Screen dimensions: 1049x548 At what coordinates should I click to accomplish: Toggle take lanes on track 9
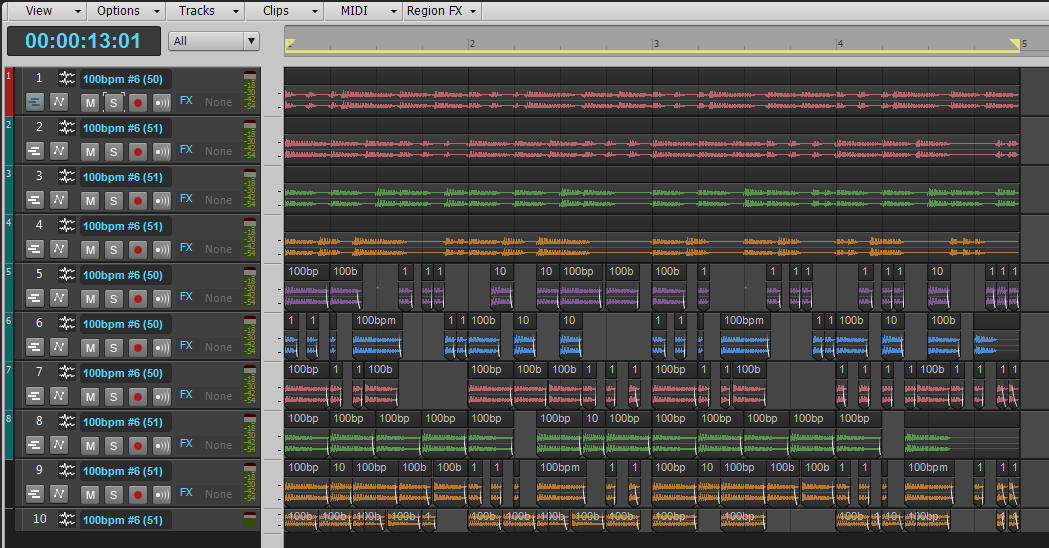[x=35, y=494]
